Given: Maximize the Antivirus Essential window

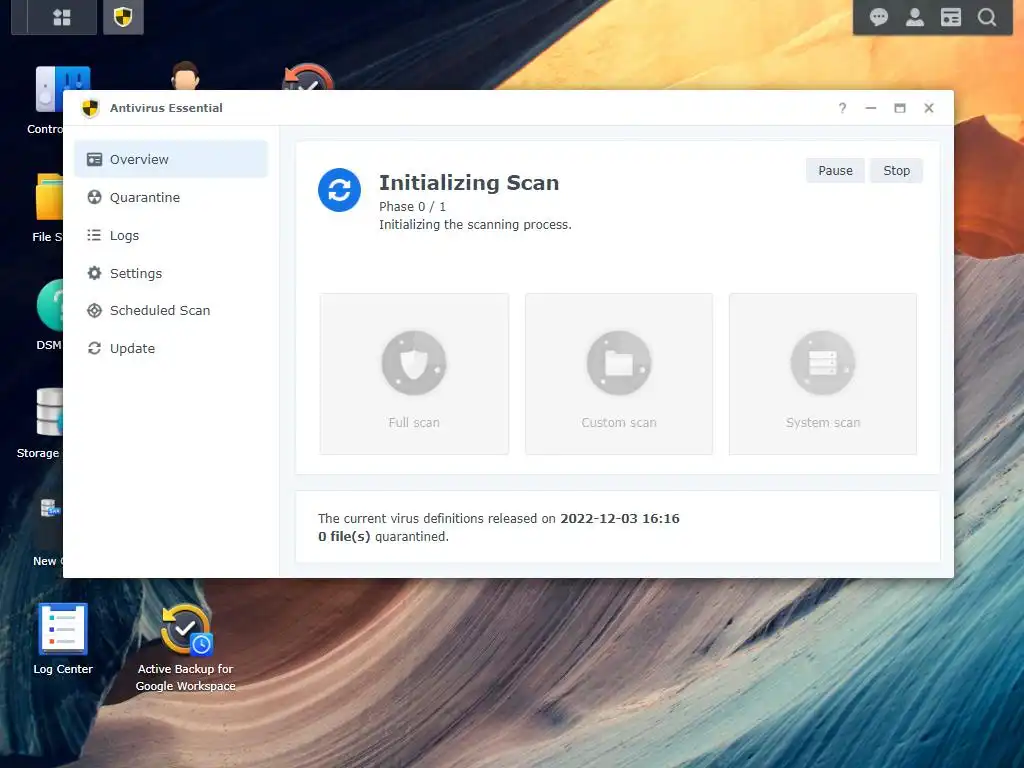Looking at the screenshot, I should 900,108.
